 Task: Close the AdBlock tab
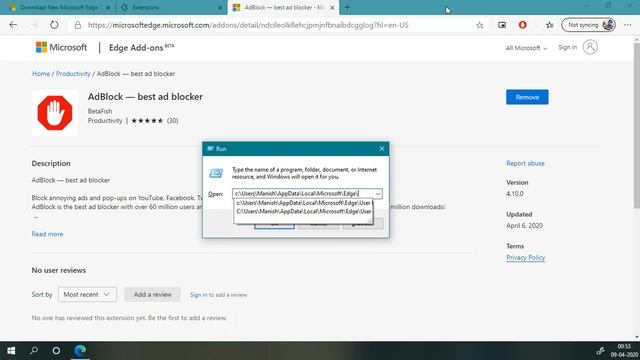coord(332,7)
